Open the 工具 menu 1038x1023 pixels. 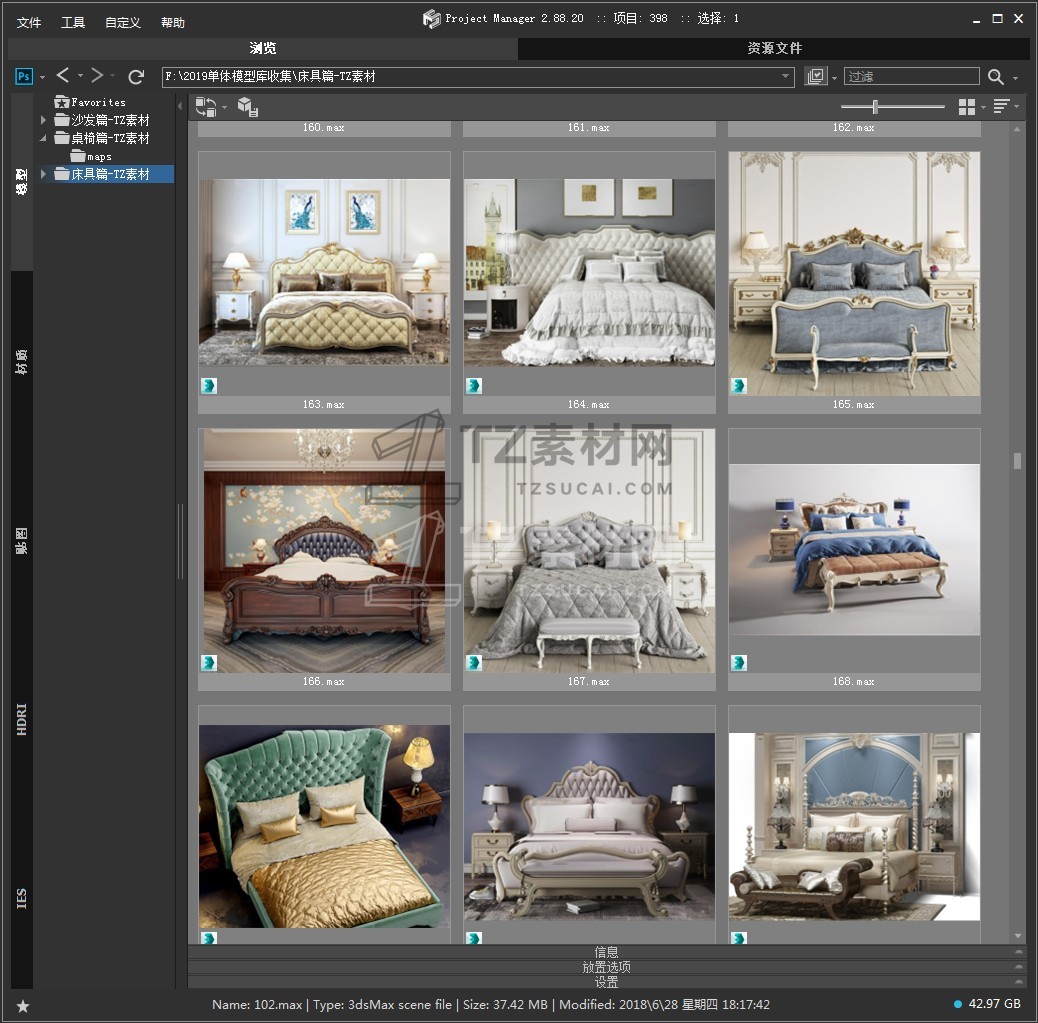click(73, 22)
